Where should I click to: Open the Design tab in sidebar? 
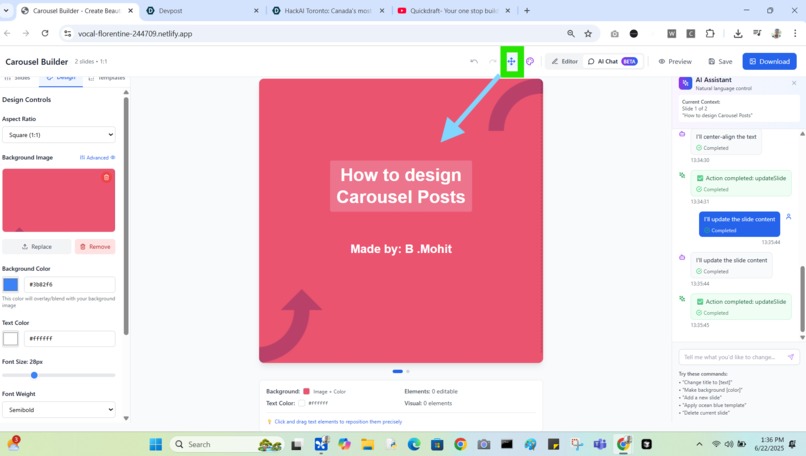pyautogui.click(x=61, y=78)
